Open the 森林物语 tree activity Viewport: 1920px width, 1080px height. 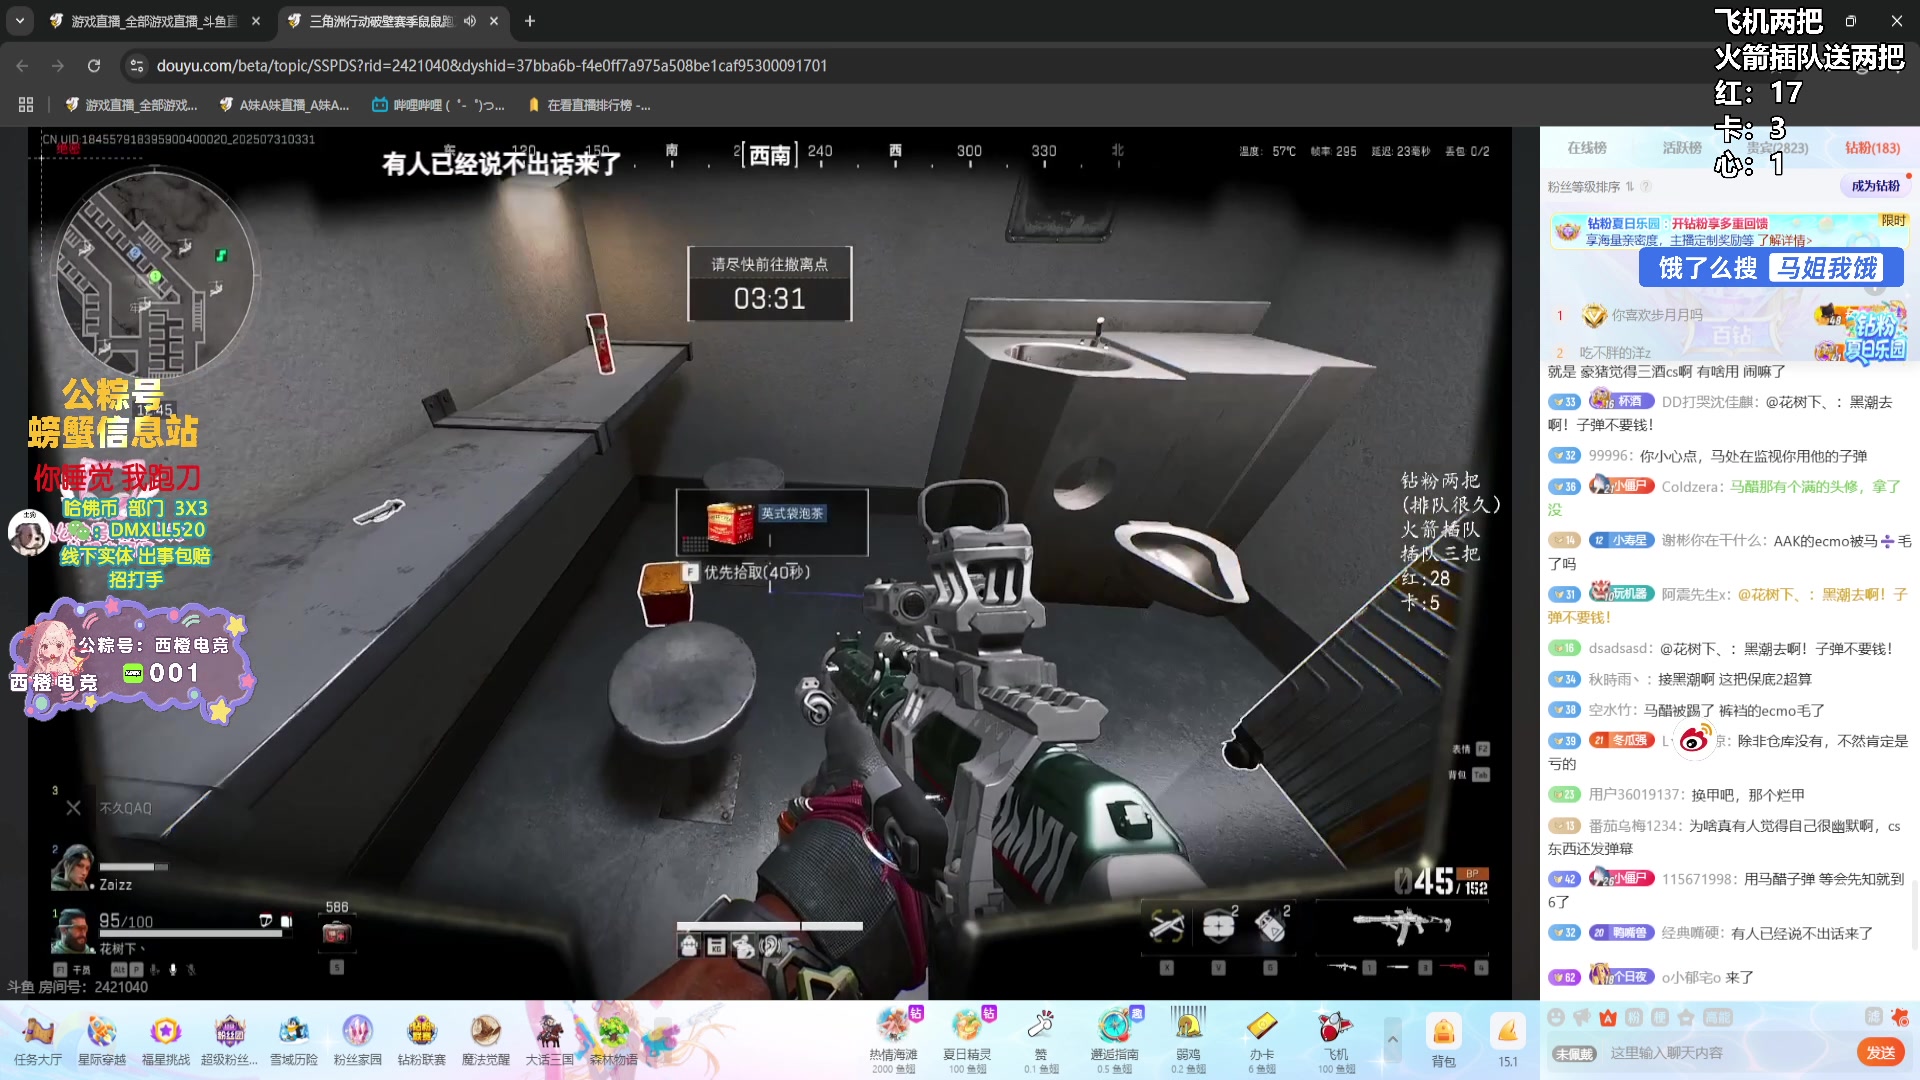tap(614, 1039)
